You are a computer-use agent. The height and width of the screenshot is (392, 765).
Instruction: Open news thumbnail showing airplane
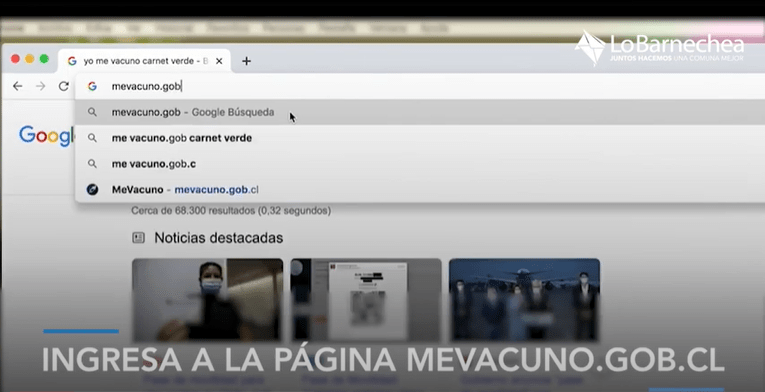524,299
